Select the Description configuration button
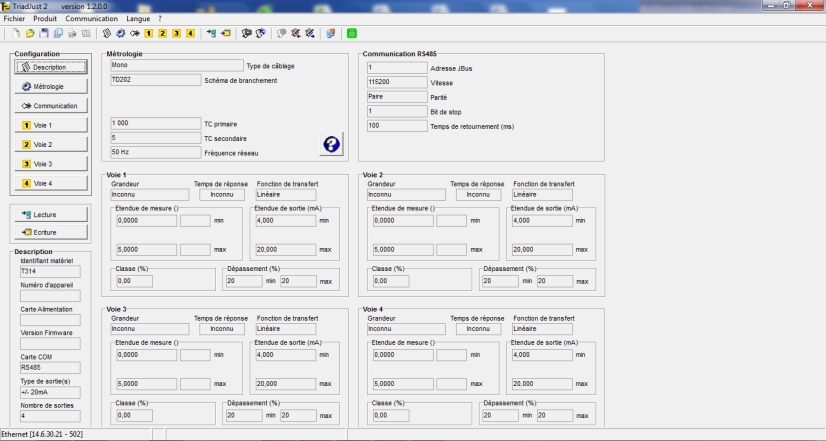 [x=51, y=67]
